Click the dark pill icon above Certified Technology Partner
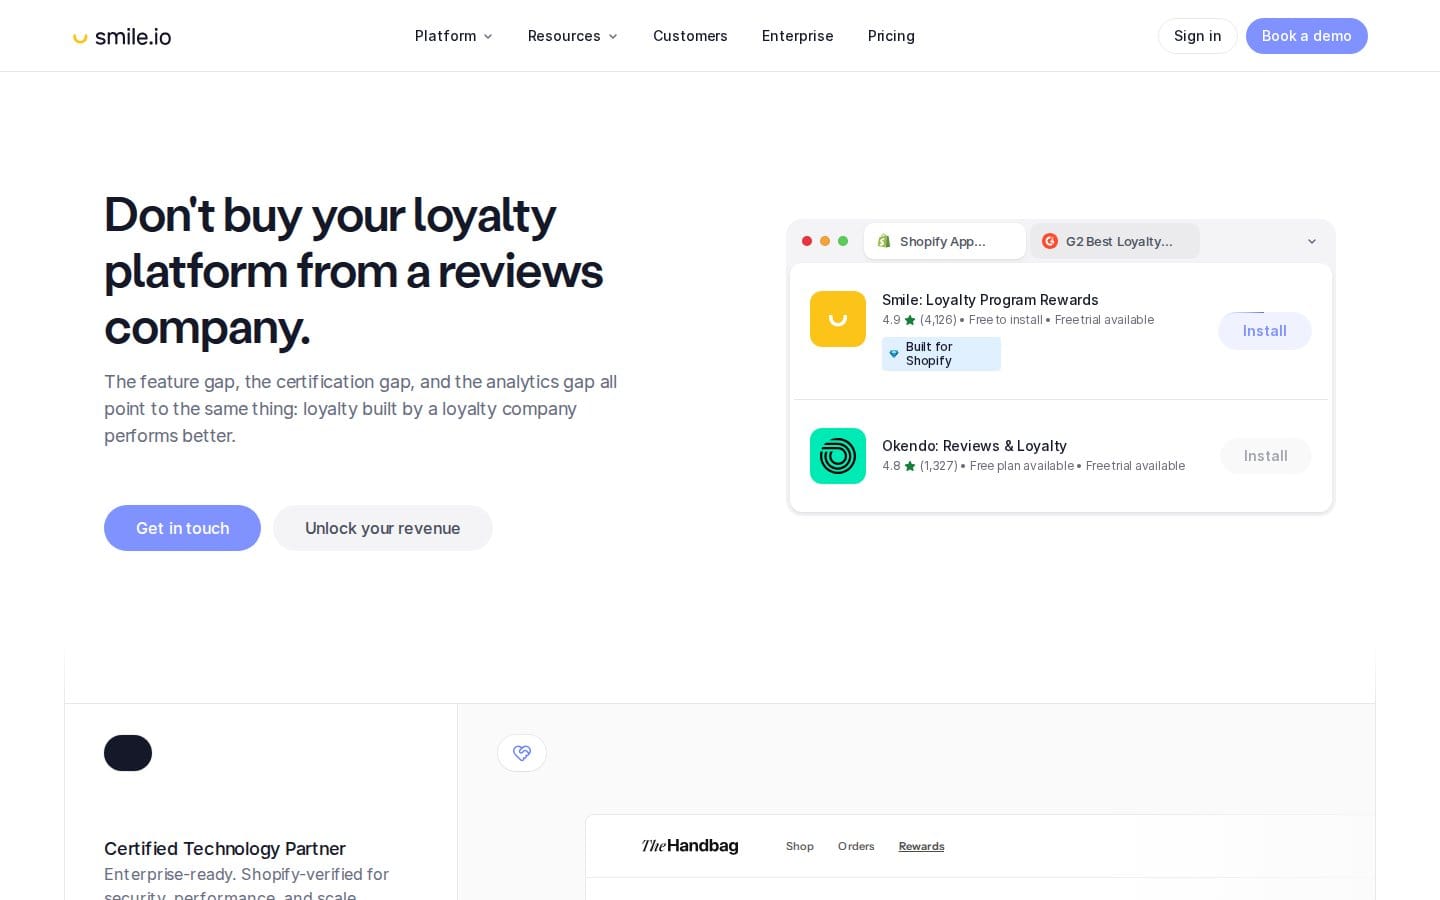The height and width of the screenshot is (900, 1440). click(x=128, y=753)
